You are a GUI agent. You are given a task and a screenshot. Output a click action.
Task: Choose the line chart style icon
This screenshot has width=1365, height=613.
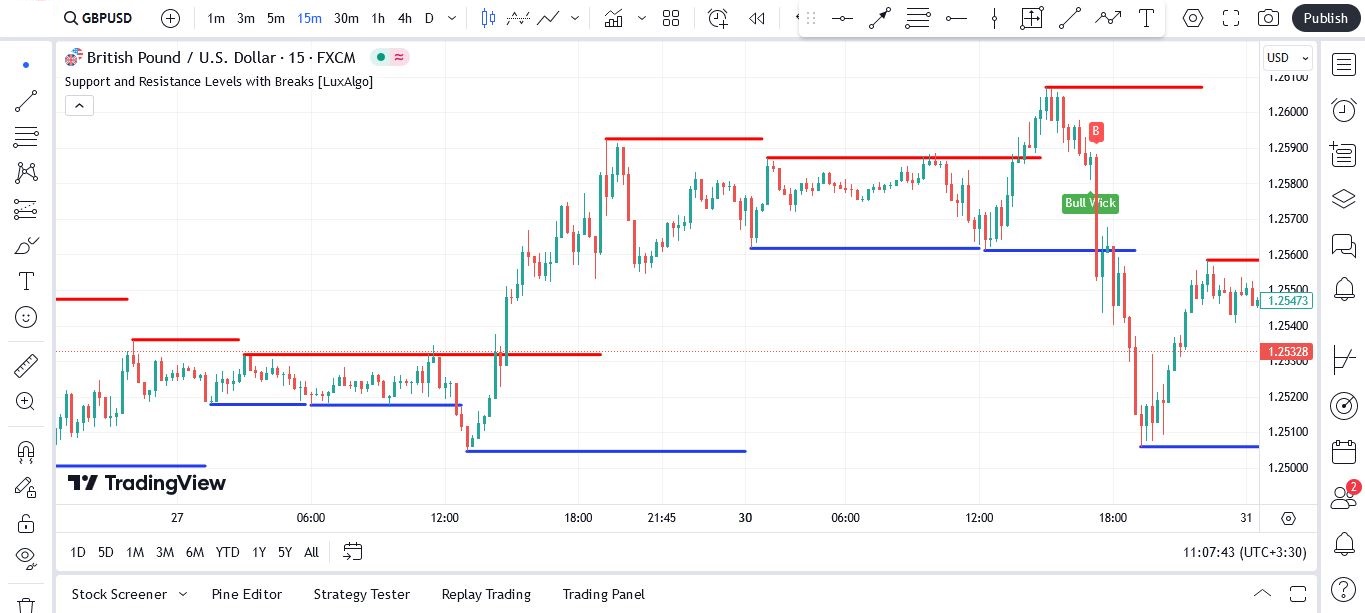(x=548, y=18)
